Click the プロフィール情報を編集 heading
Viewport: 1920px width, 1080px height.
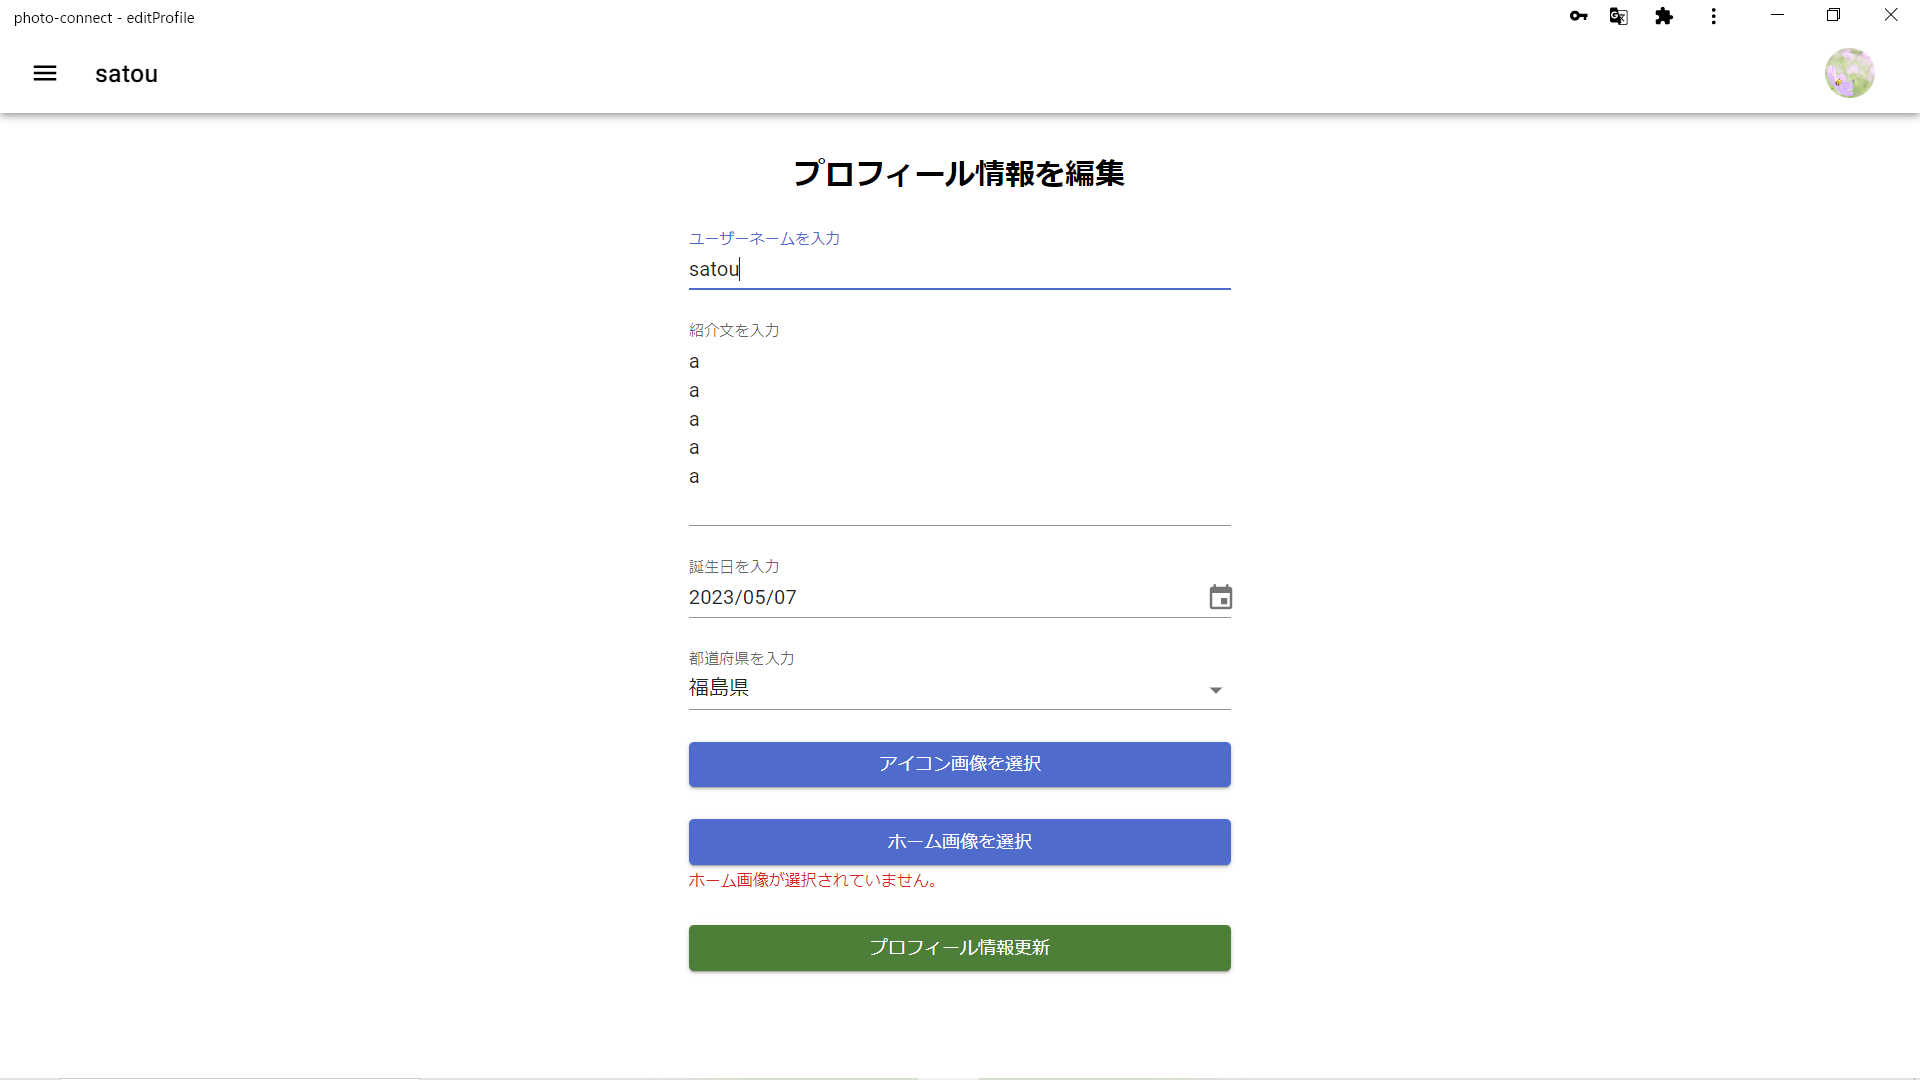coord(959,173)
